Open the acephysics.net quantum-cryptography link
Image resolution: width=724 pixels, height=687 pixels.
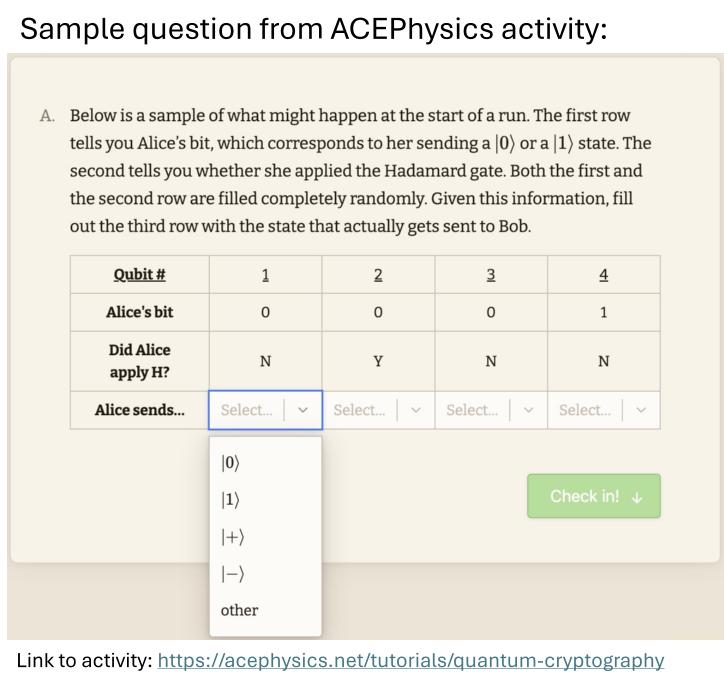point(410,661)
